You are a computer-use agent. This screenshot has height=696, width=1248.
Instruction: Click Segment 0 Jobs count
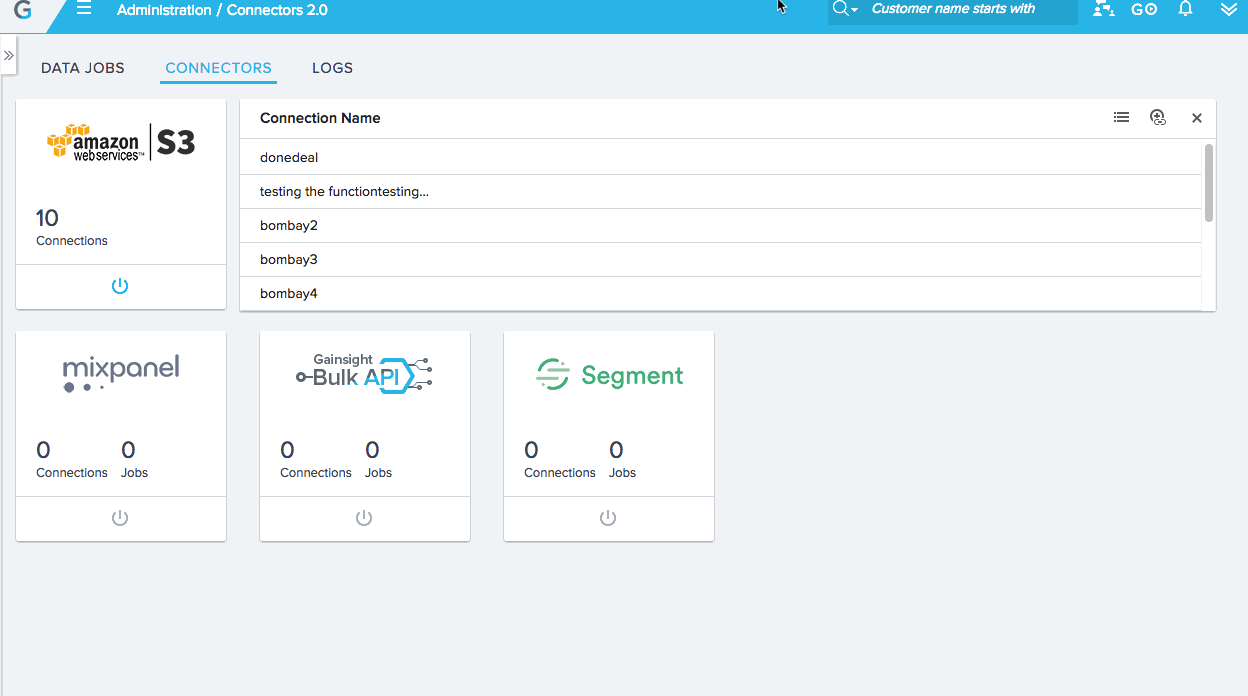point(622,459)
